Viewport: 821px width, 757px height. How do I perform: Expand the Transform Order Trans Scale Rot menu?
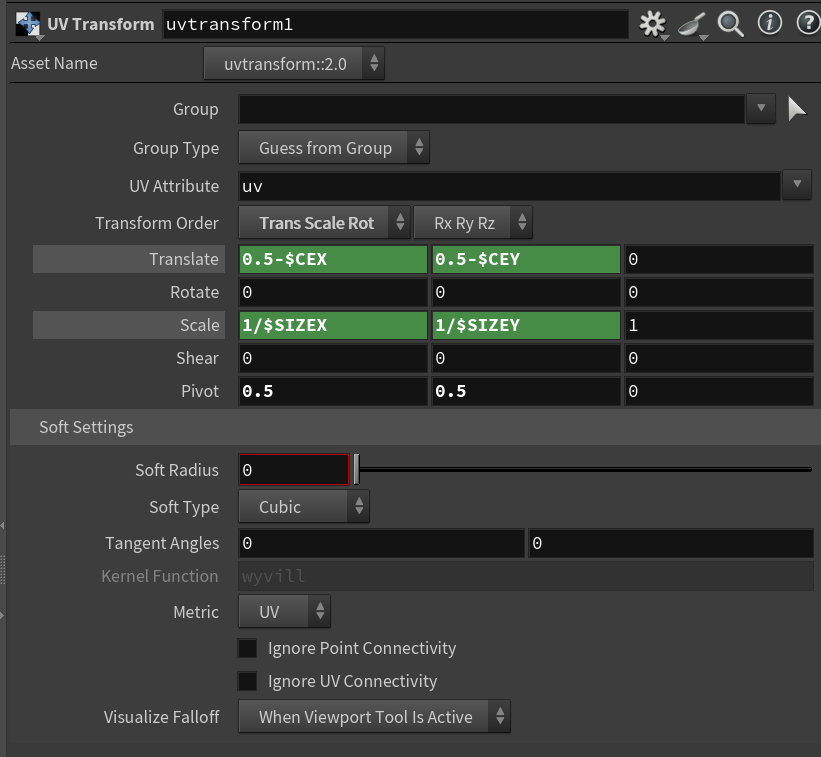tap(324, 223)
